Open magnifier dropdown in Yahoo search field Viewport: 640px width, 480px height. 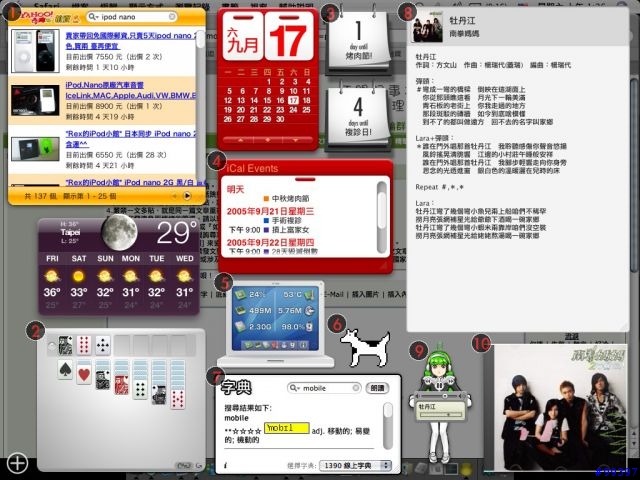coord(94,17)
